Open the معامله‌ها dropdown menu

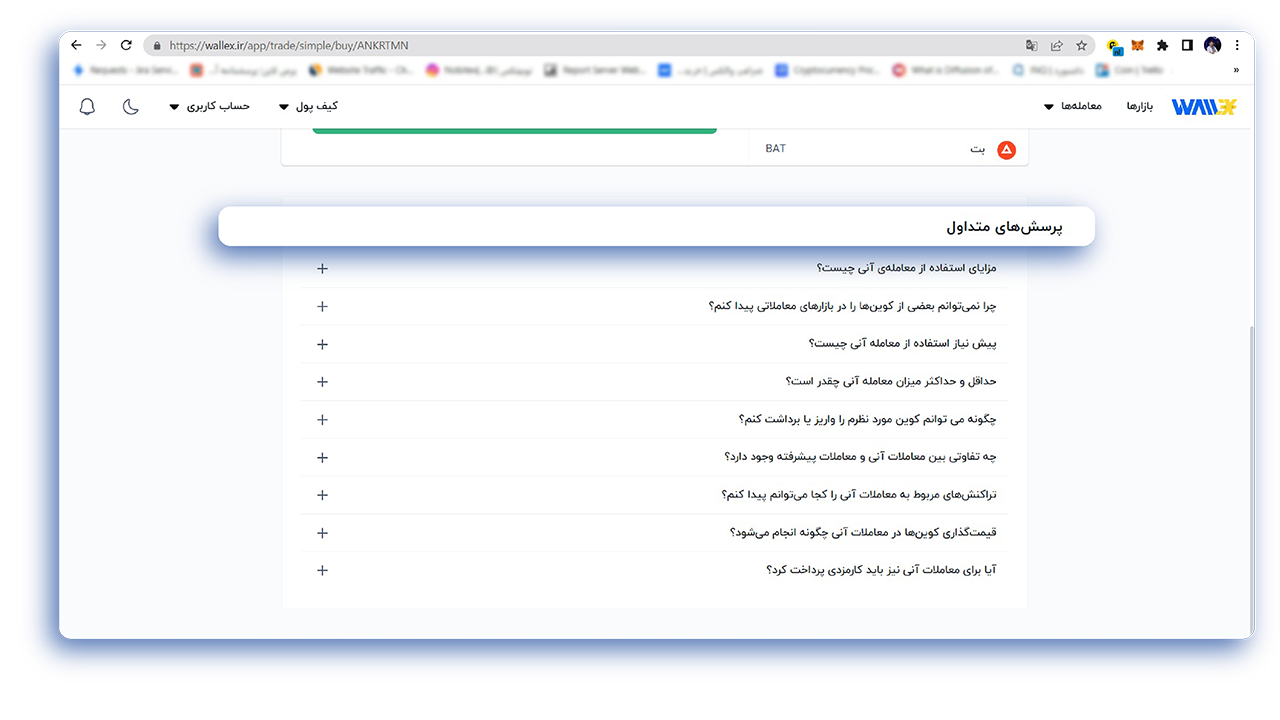point(1073,106)
